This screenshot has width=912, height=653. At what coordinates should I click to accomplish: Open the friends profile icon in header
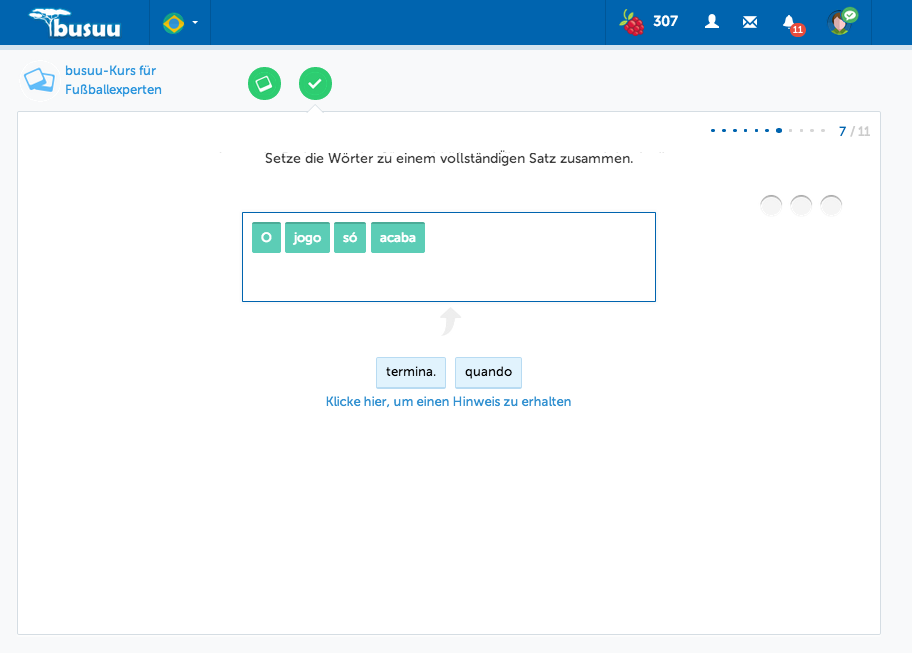click(711, 22)
